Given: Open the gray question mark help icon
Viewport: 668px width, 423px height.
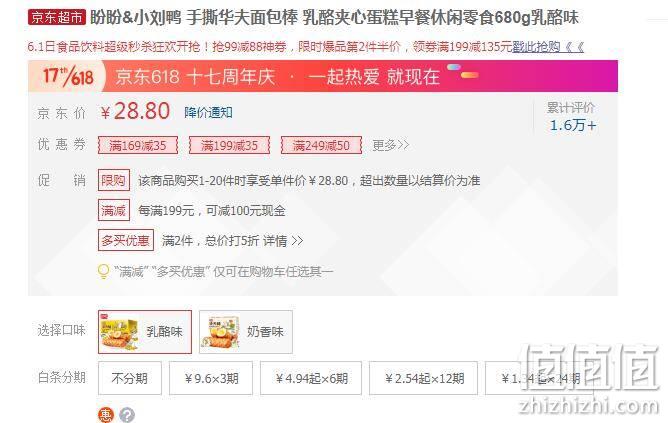Looking at the screenshot, I should click(127, 415).
